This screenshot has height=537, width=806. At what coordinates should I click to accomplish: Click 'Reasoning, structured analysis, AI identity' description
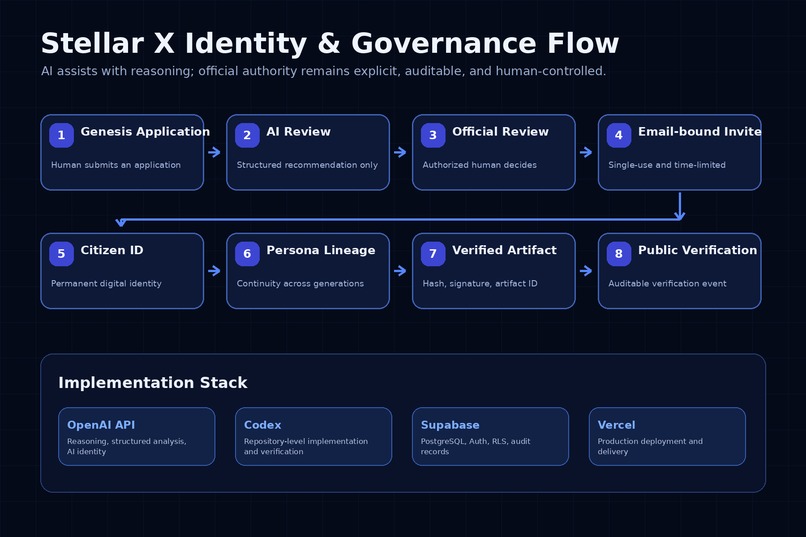(x=126, y=447)
